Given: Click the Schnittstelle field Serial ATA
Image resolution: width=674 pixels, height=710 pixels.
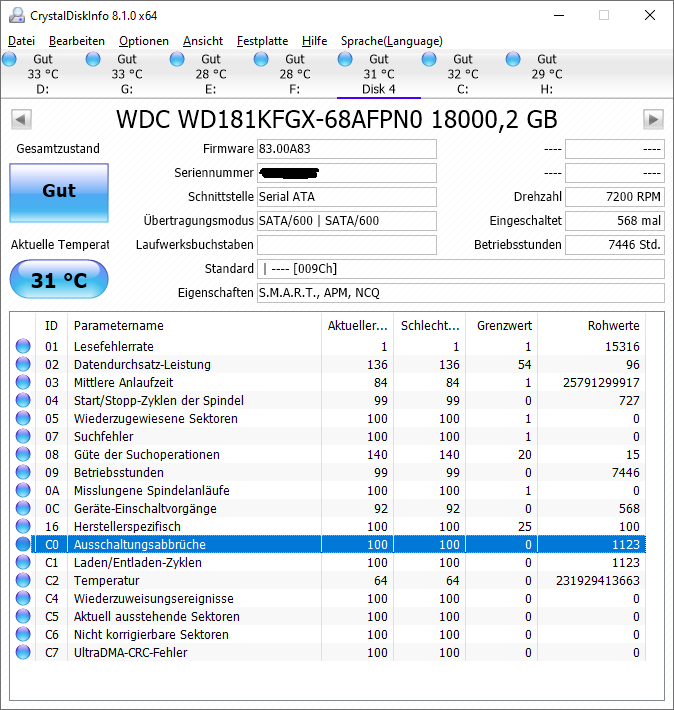Looking at the screenshot, I should [347, 197].
